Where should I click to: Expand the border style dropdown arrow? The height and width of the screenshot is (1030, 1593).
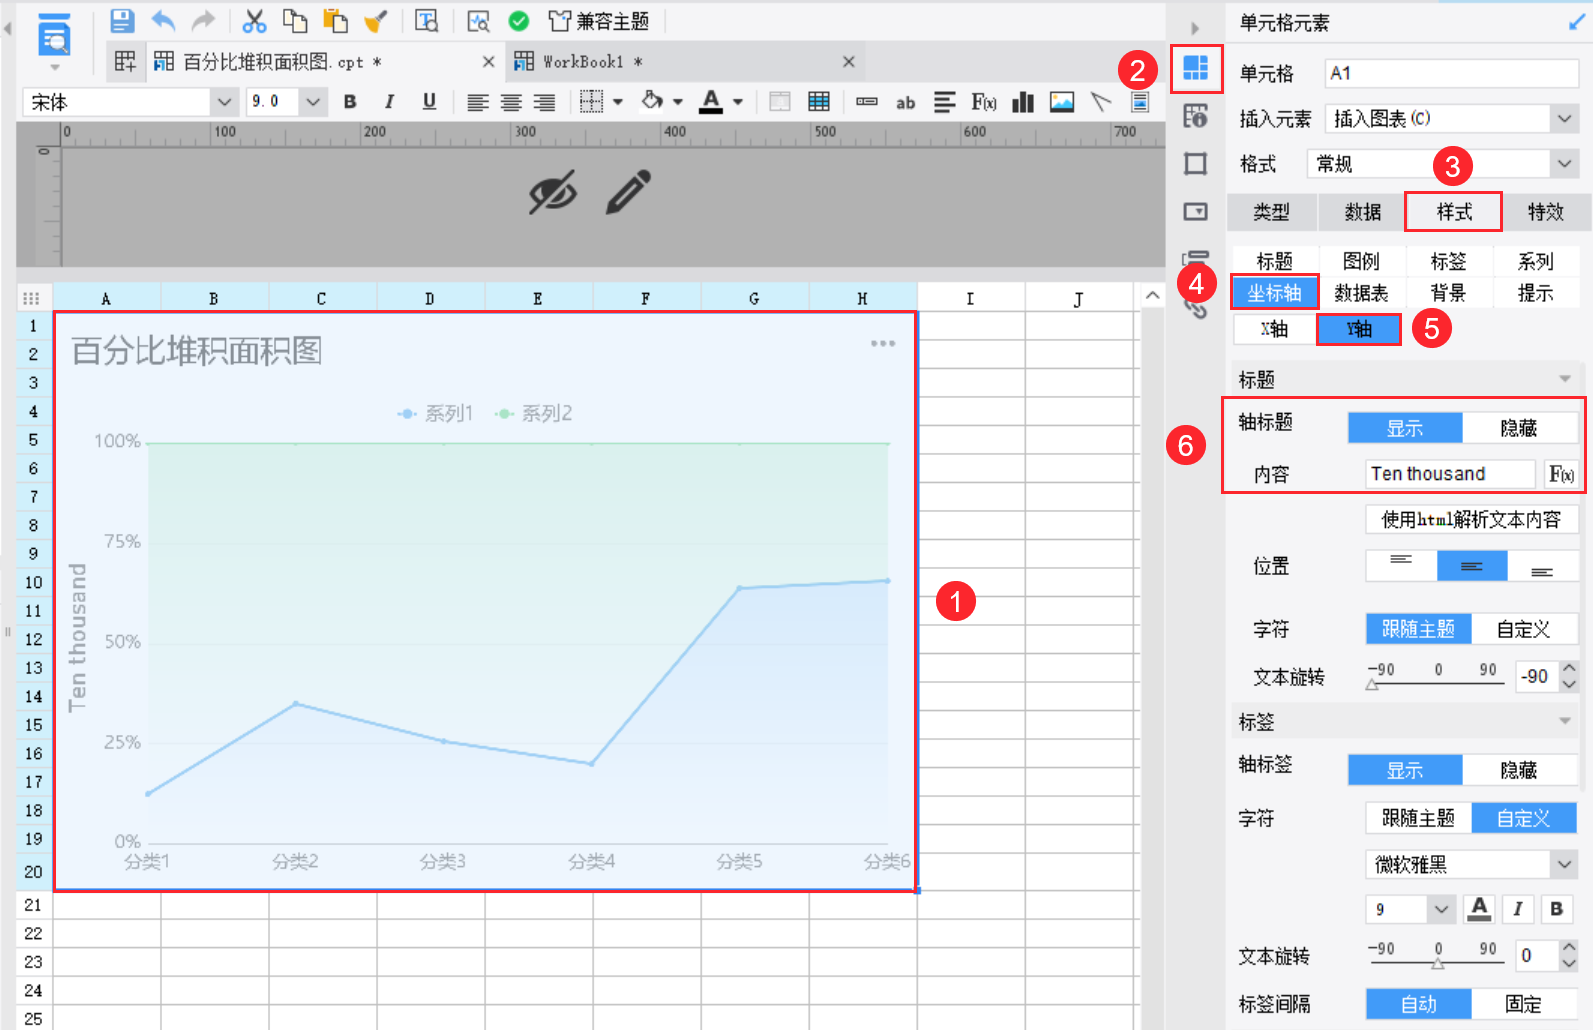pos(618,102)
